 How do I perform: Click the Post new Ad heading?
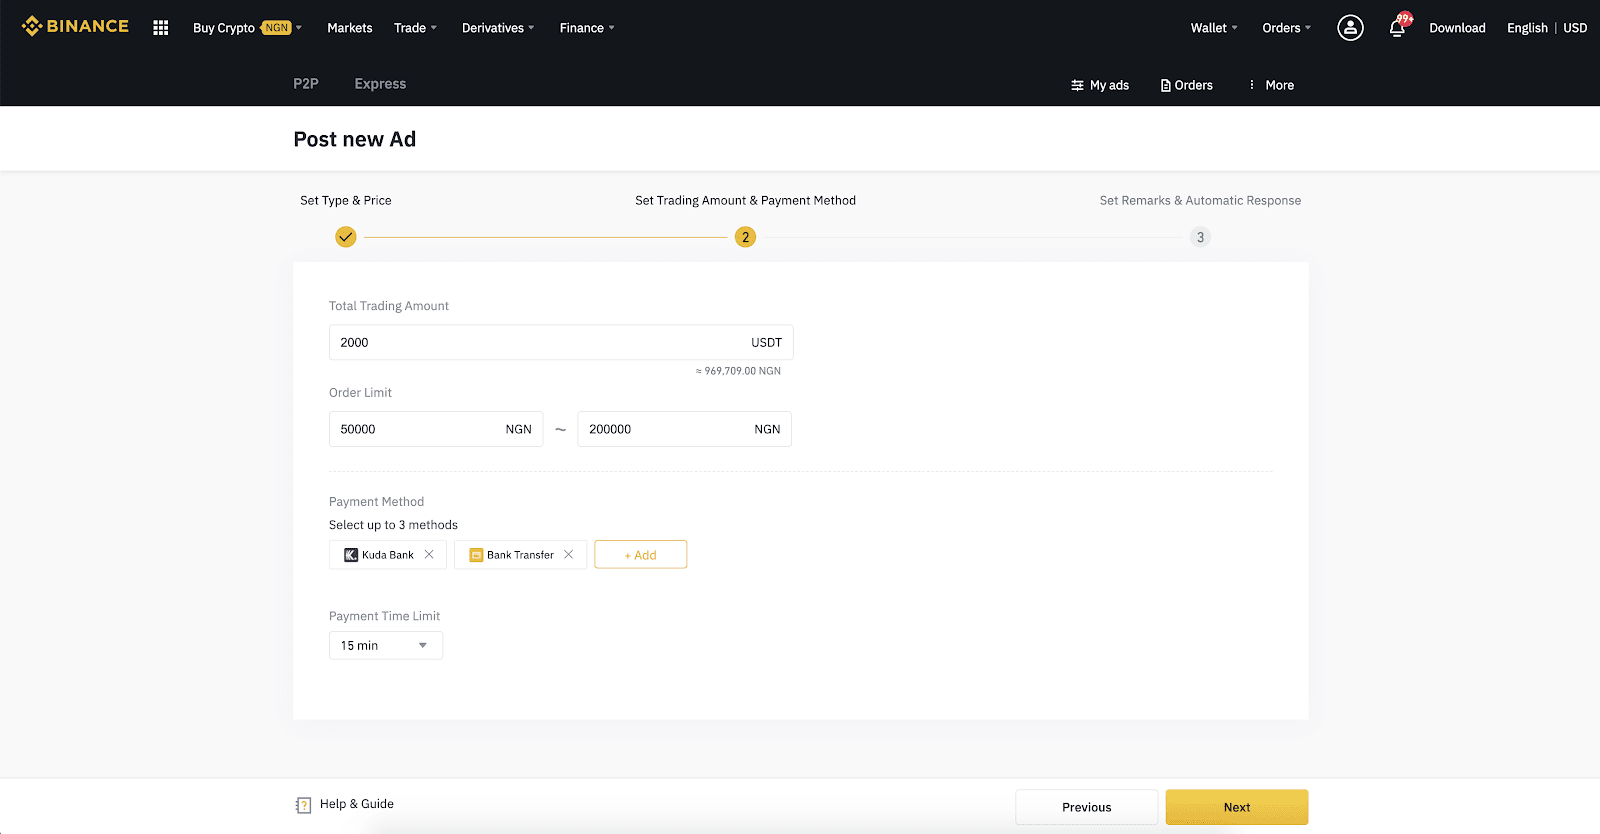355,140
